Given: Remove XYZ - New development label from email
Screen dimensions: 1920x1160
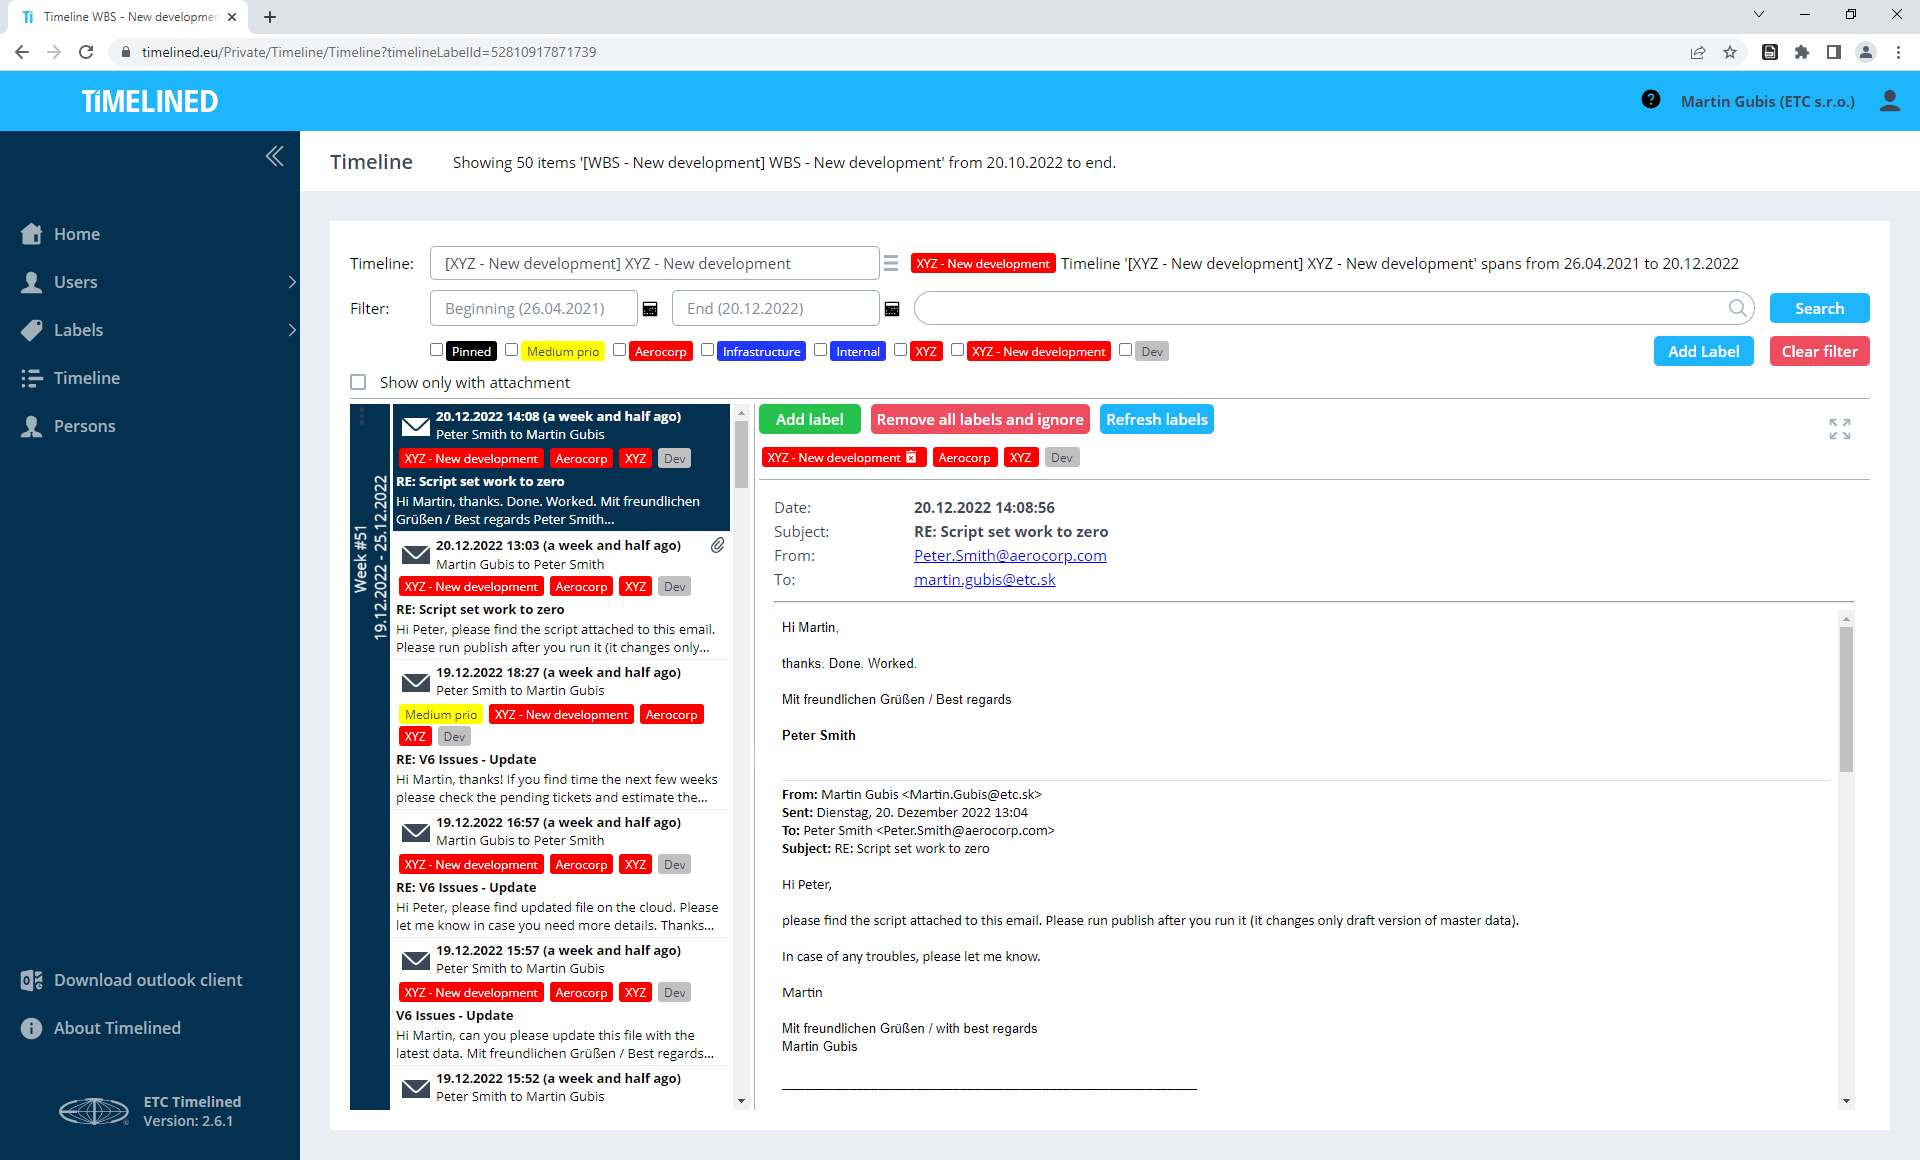Looking at the screenshot, I should pyautogui.click(x=911, y=458).
